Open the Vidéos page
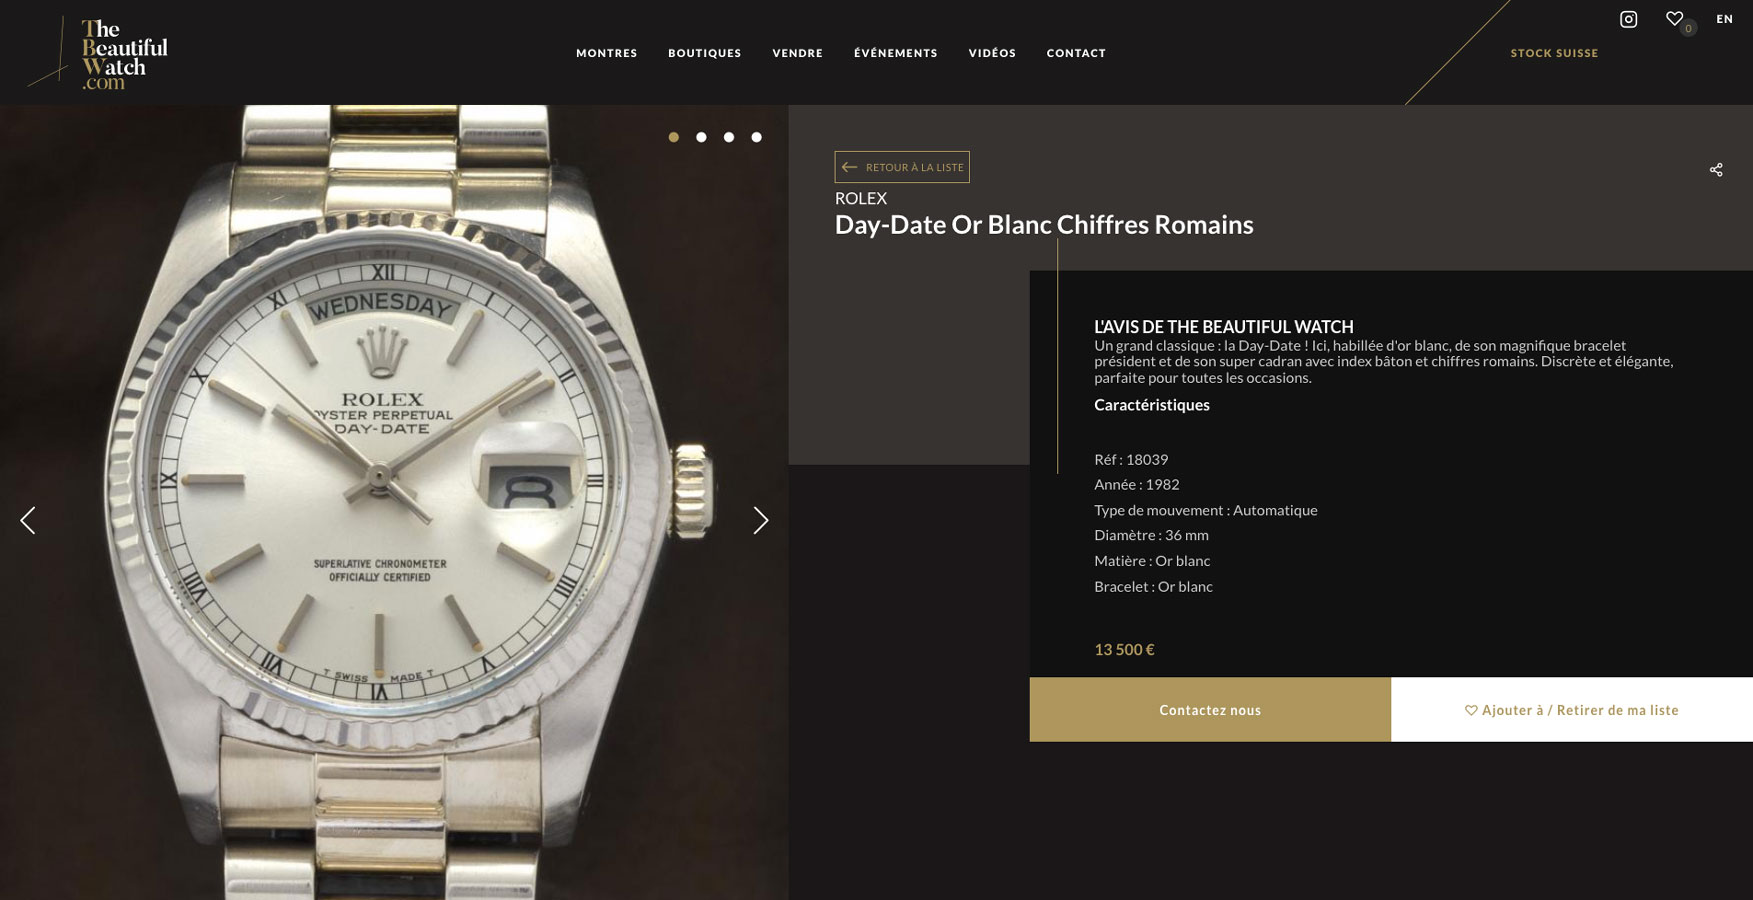The height and width of the screenshot is (900, 1753). pyautogui.click(x=992, y=53)
